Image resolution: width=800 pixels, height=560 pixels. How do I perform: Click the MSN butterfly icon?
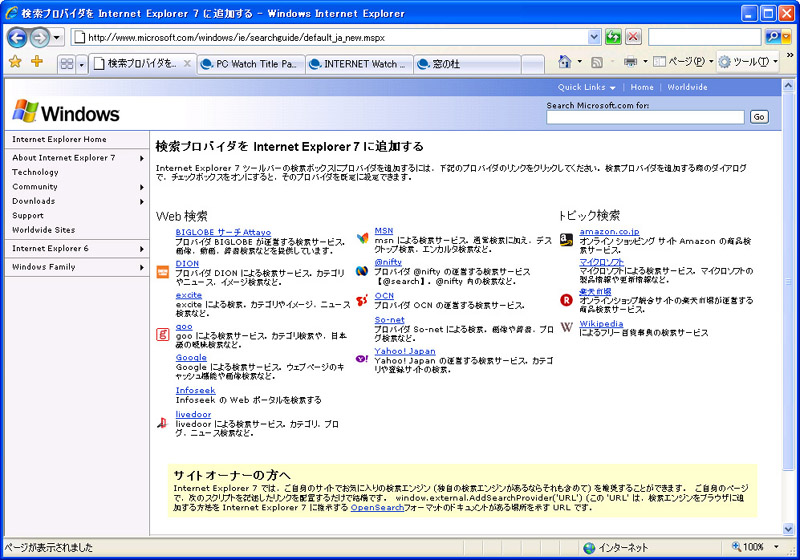click(x=362, y=238)
